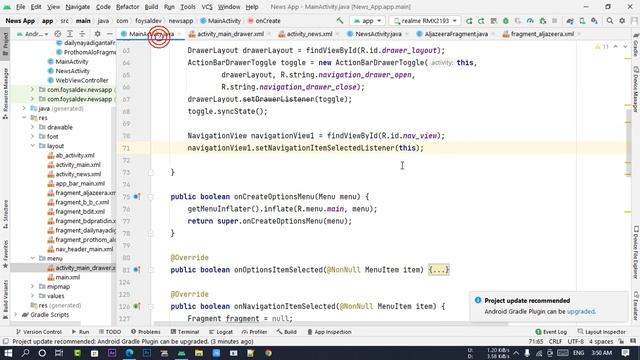This screenshot has width=640, height=360.
Task: Toggle the Structure tool window
Action: pyautogui.click(x=5, y=214)
